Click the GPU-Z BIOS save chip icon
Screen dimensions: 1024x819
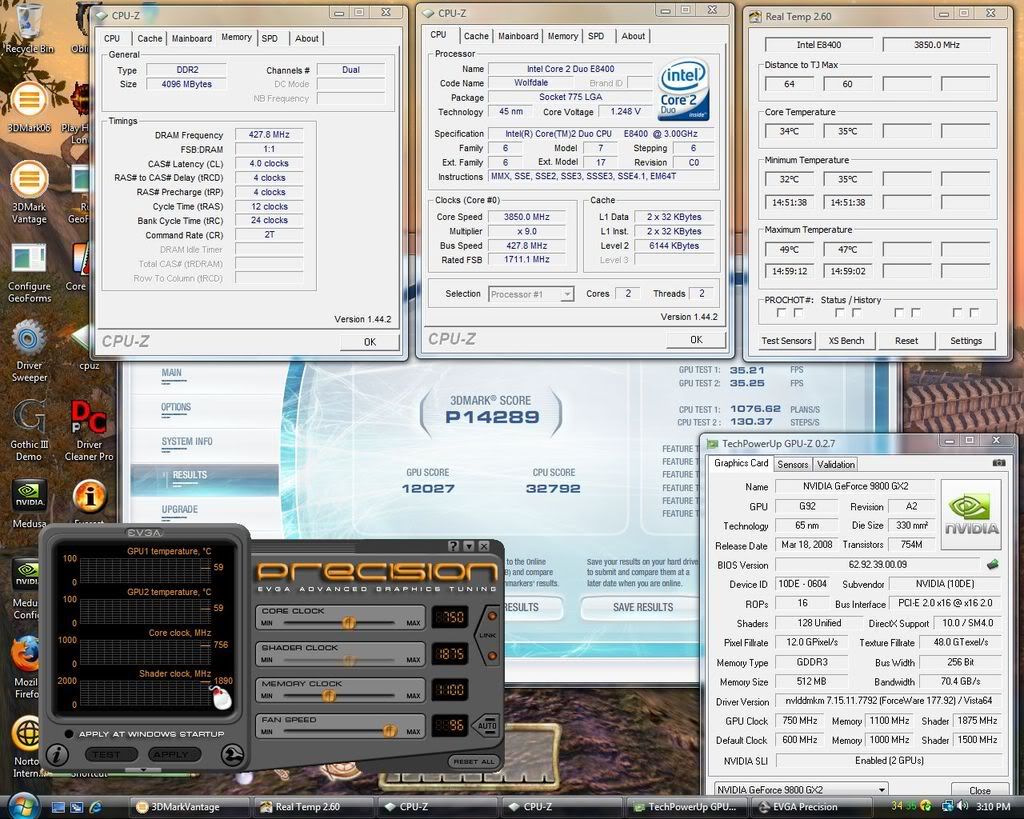pyautogui.click(x=993, y=564)
